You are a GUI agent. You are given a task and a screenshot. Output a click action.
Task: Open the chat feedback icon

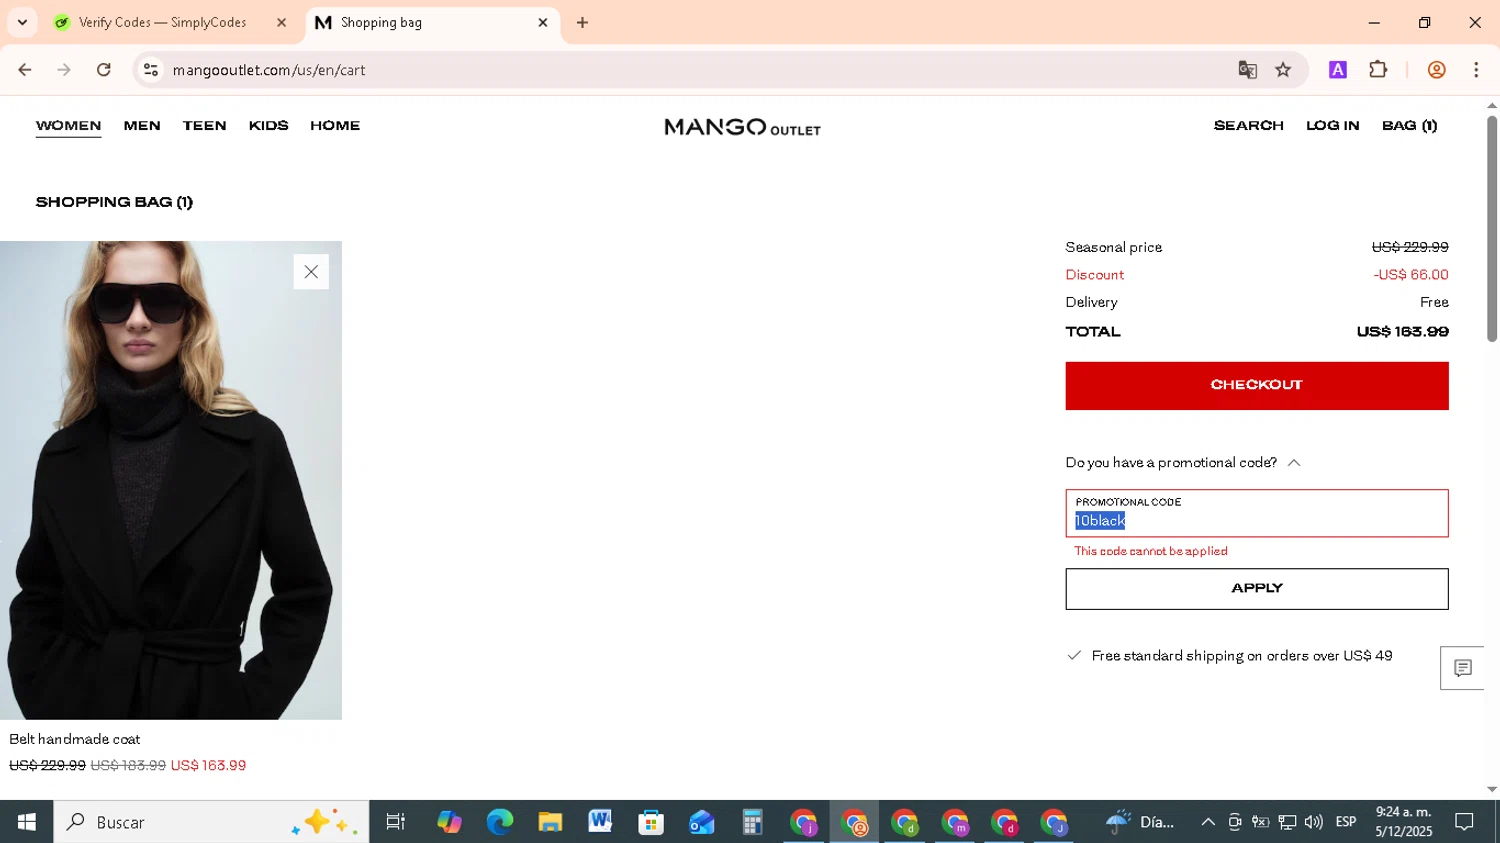pyautogui.click(x=1462, y=668)
